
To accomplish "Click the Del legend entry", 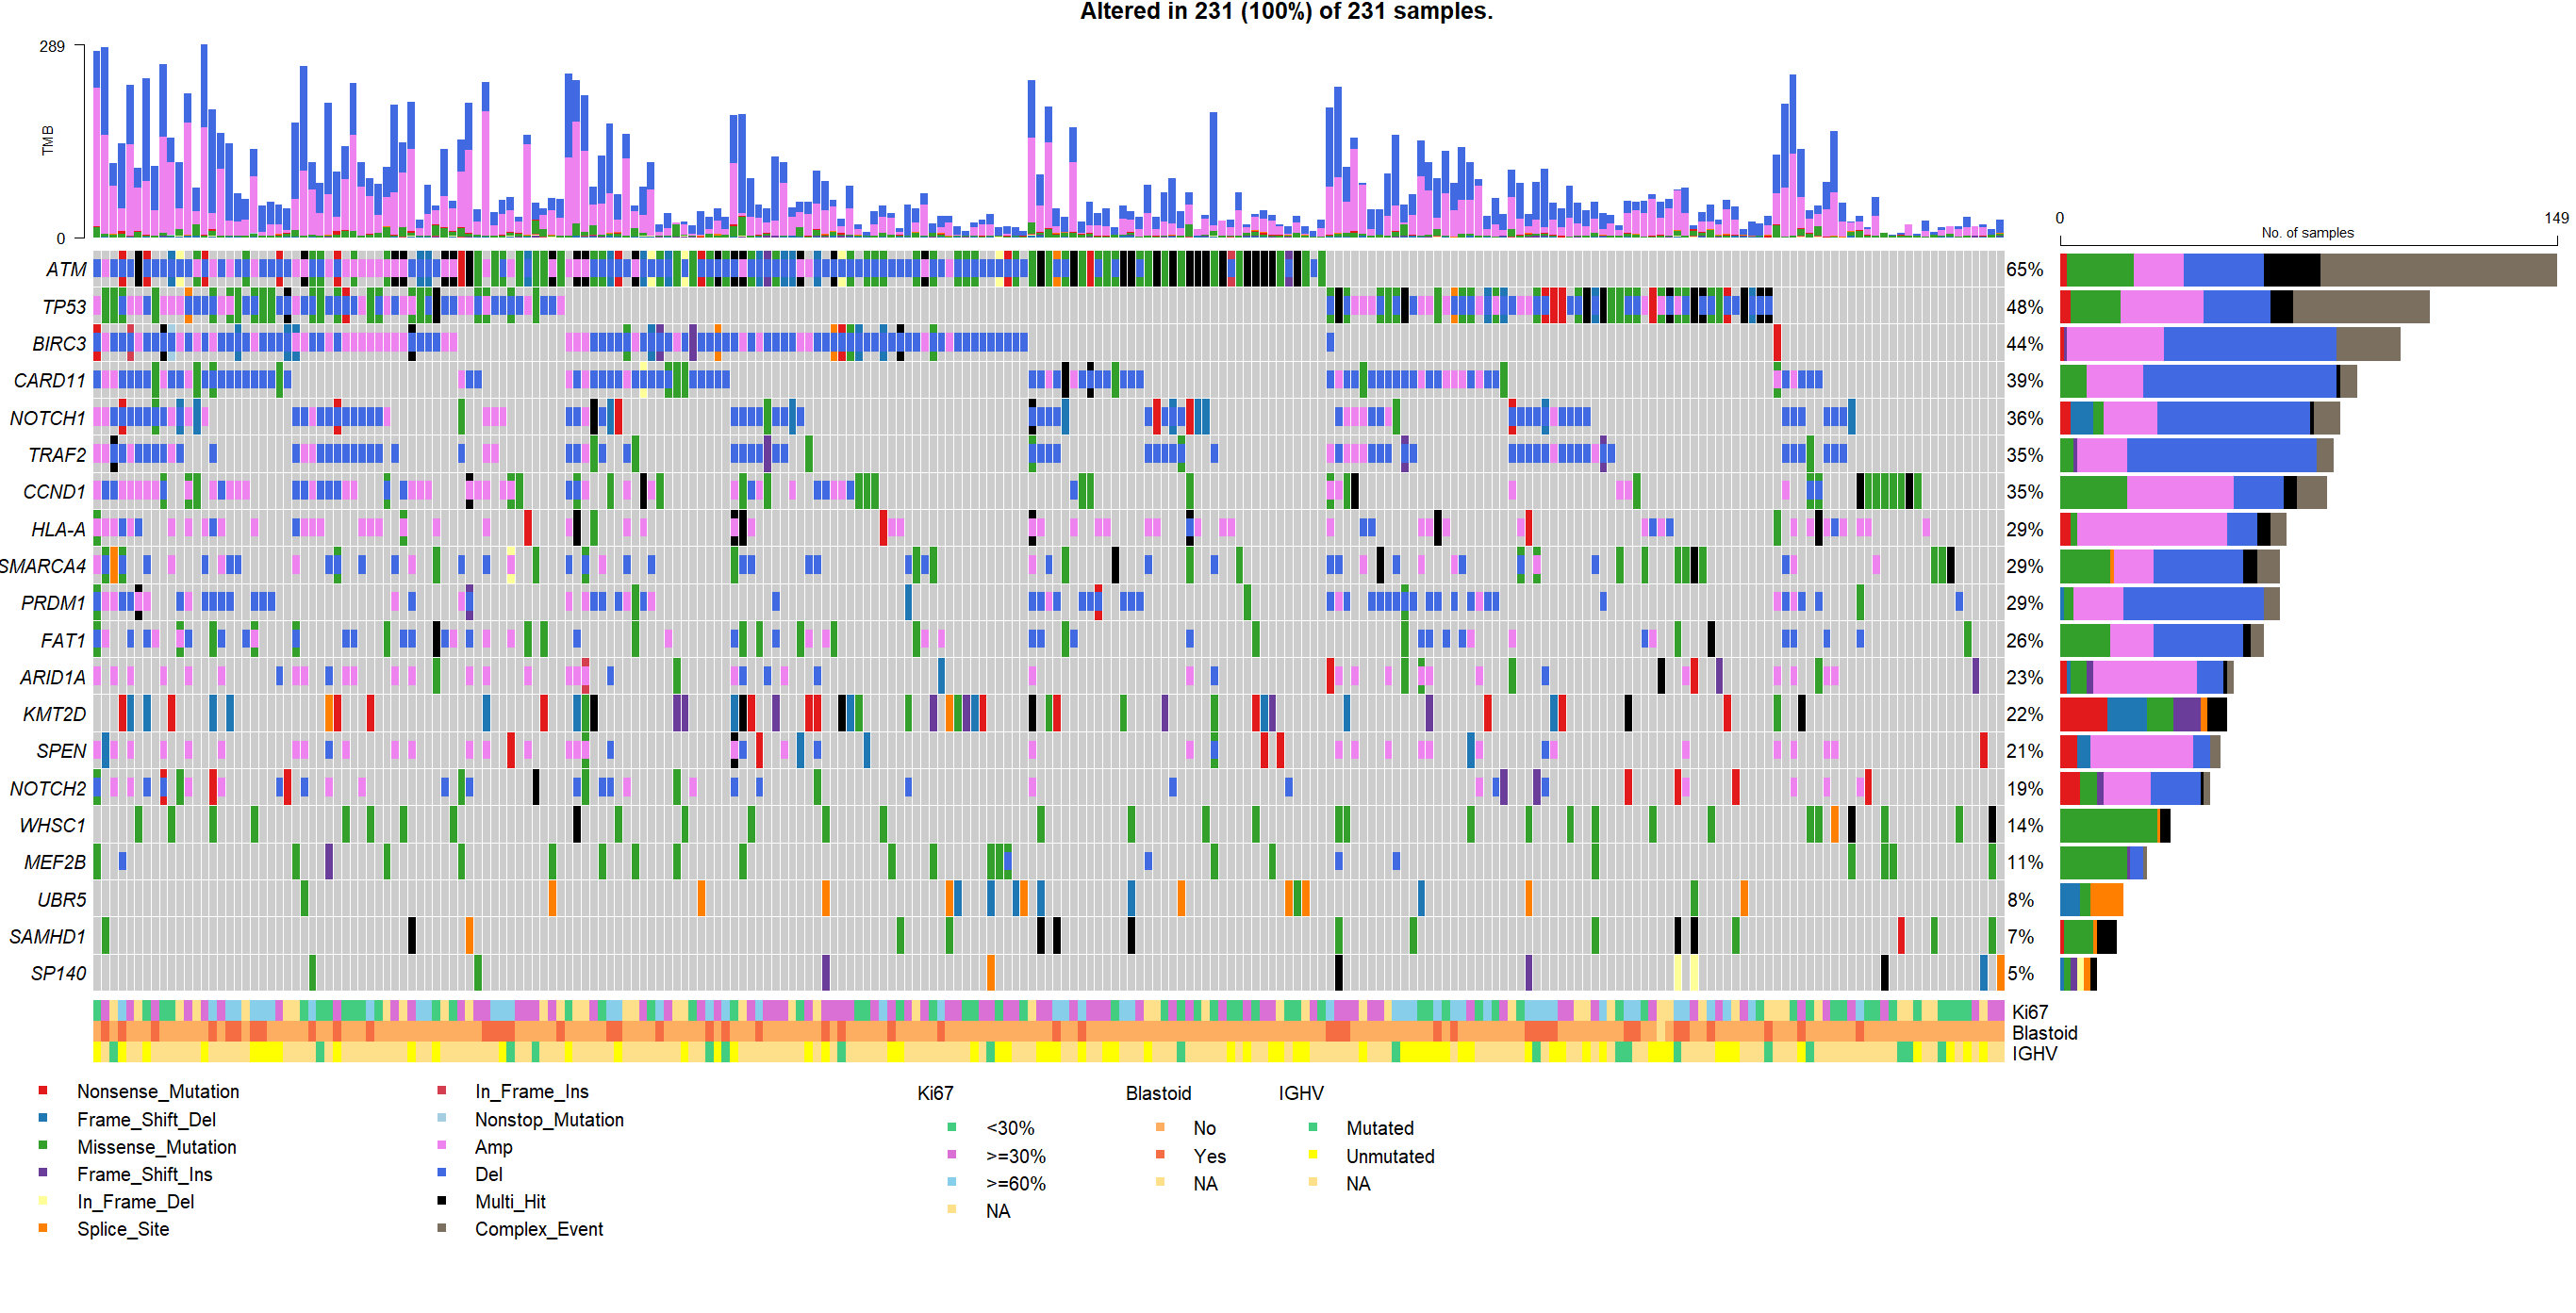I will (489, 1174).
